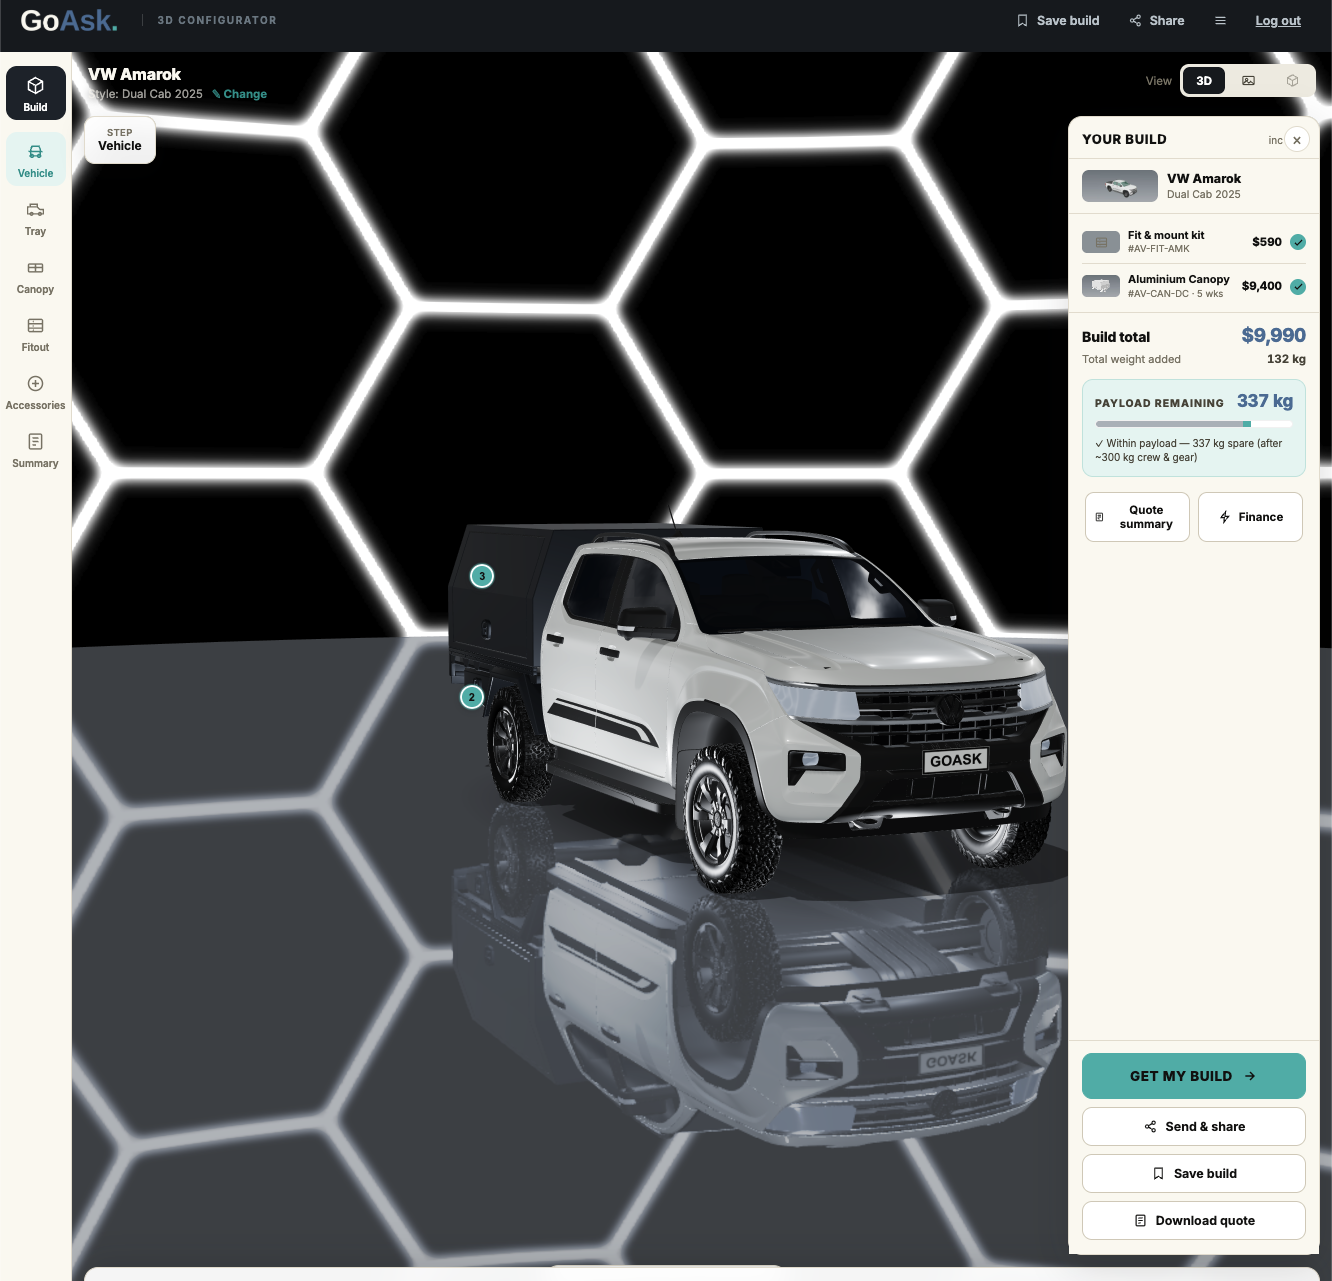Click the $9,990 build total value

coord(1273,336)
